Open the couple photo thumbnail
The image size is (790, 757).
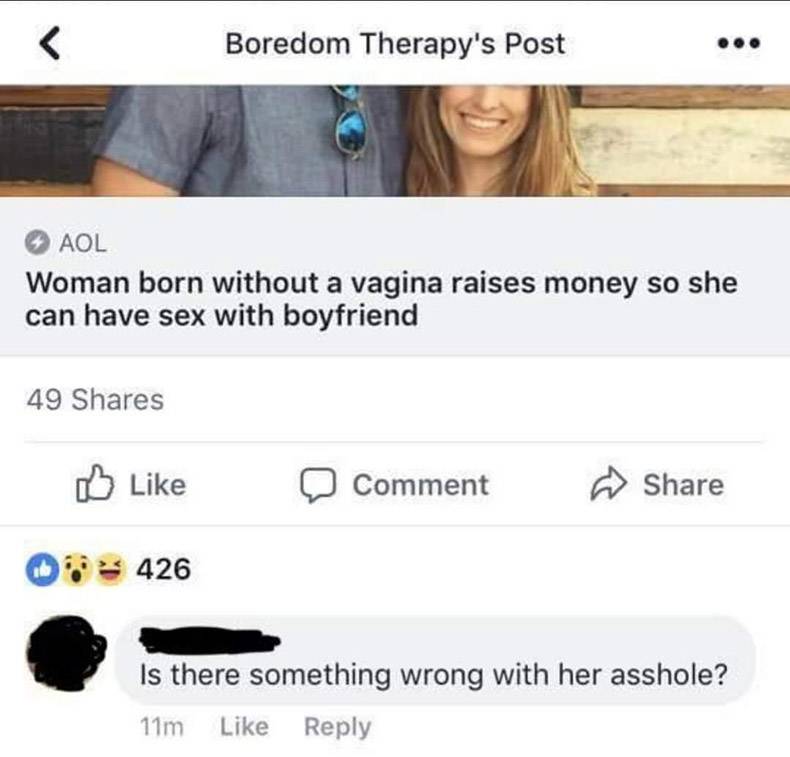395,141
